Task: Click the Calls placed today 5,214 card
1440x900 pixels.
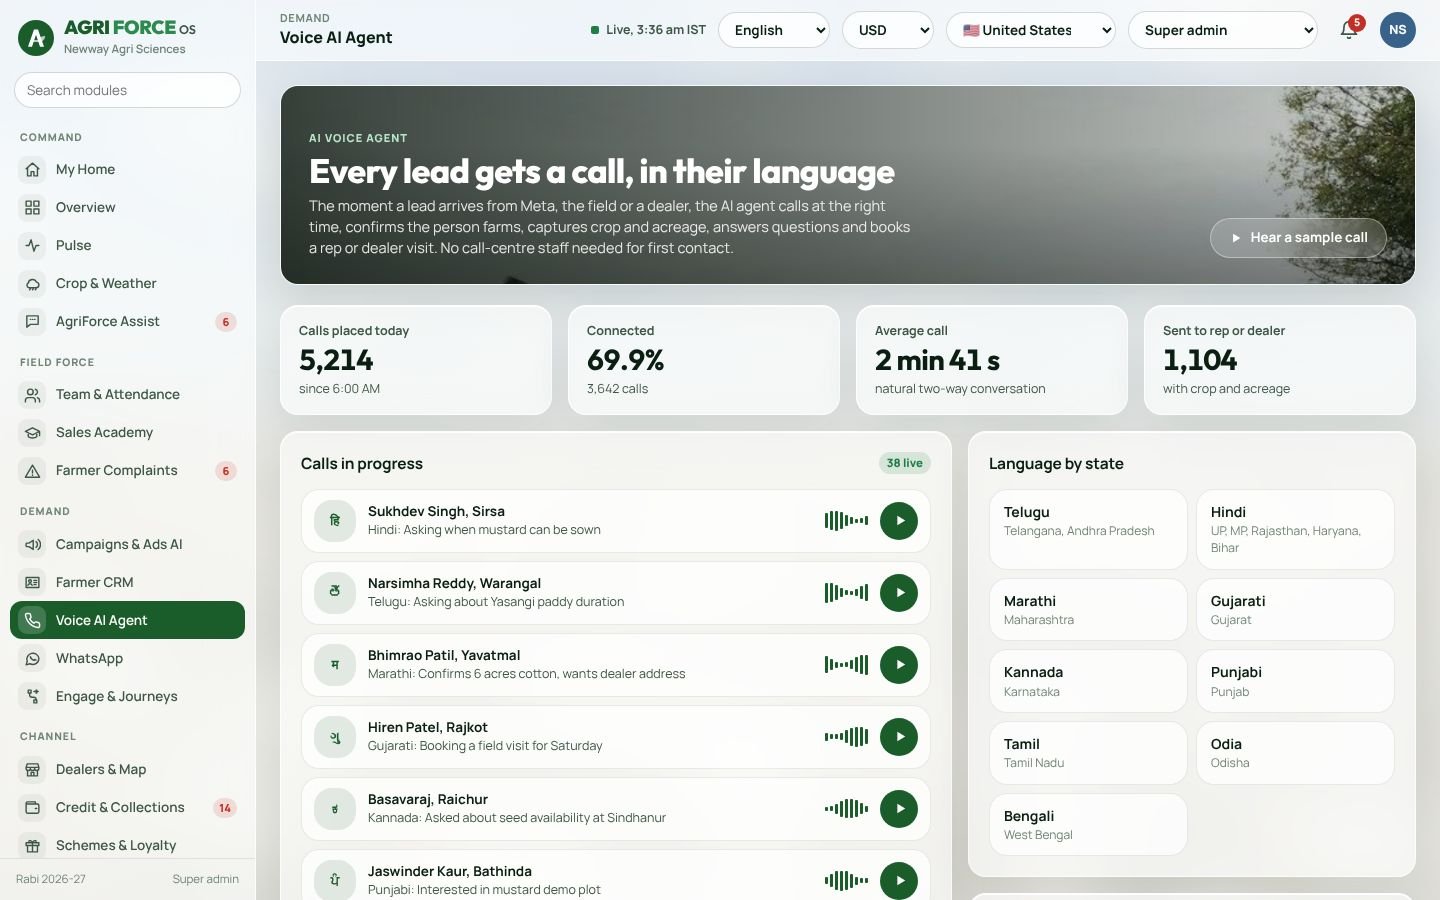Action: tap(416, 360)
